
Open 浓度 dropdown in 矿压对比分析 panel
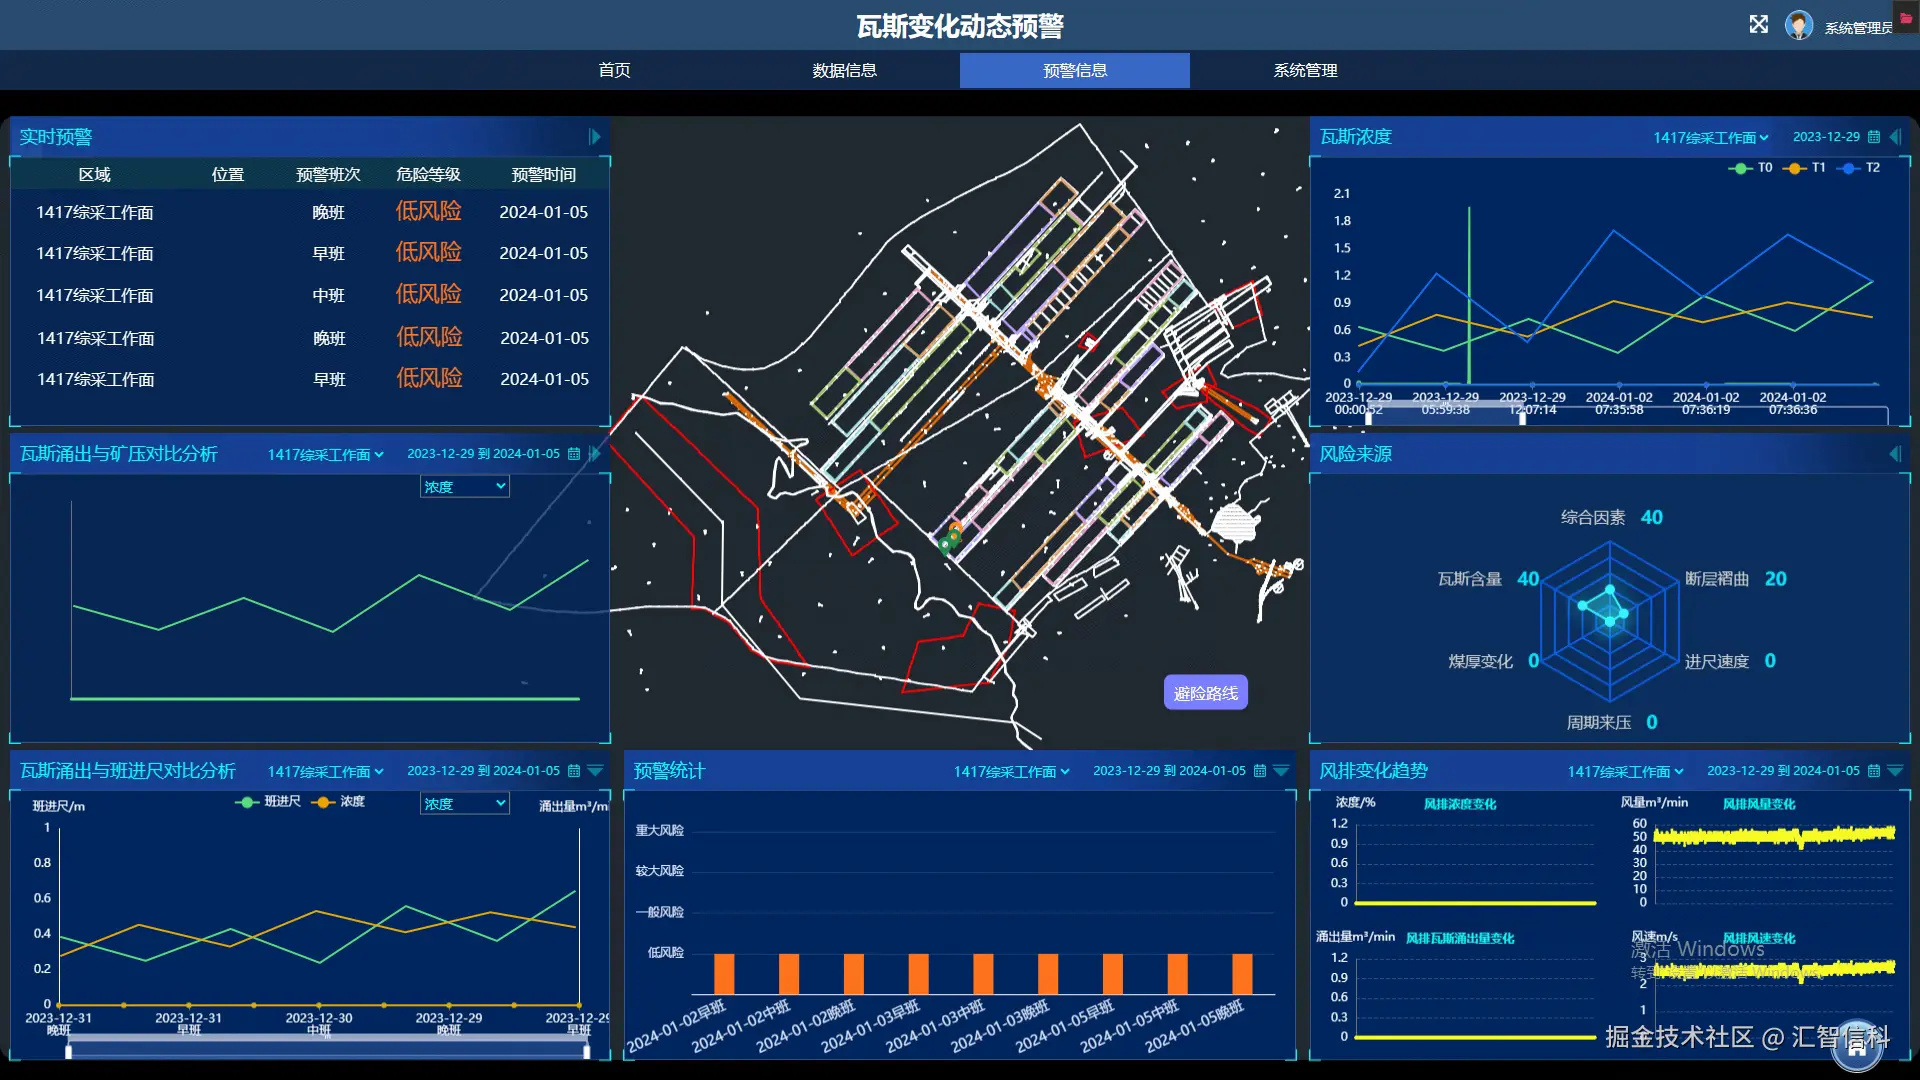[x=464, y=487]
